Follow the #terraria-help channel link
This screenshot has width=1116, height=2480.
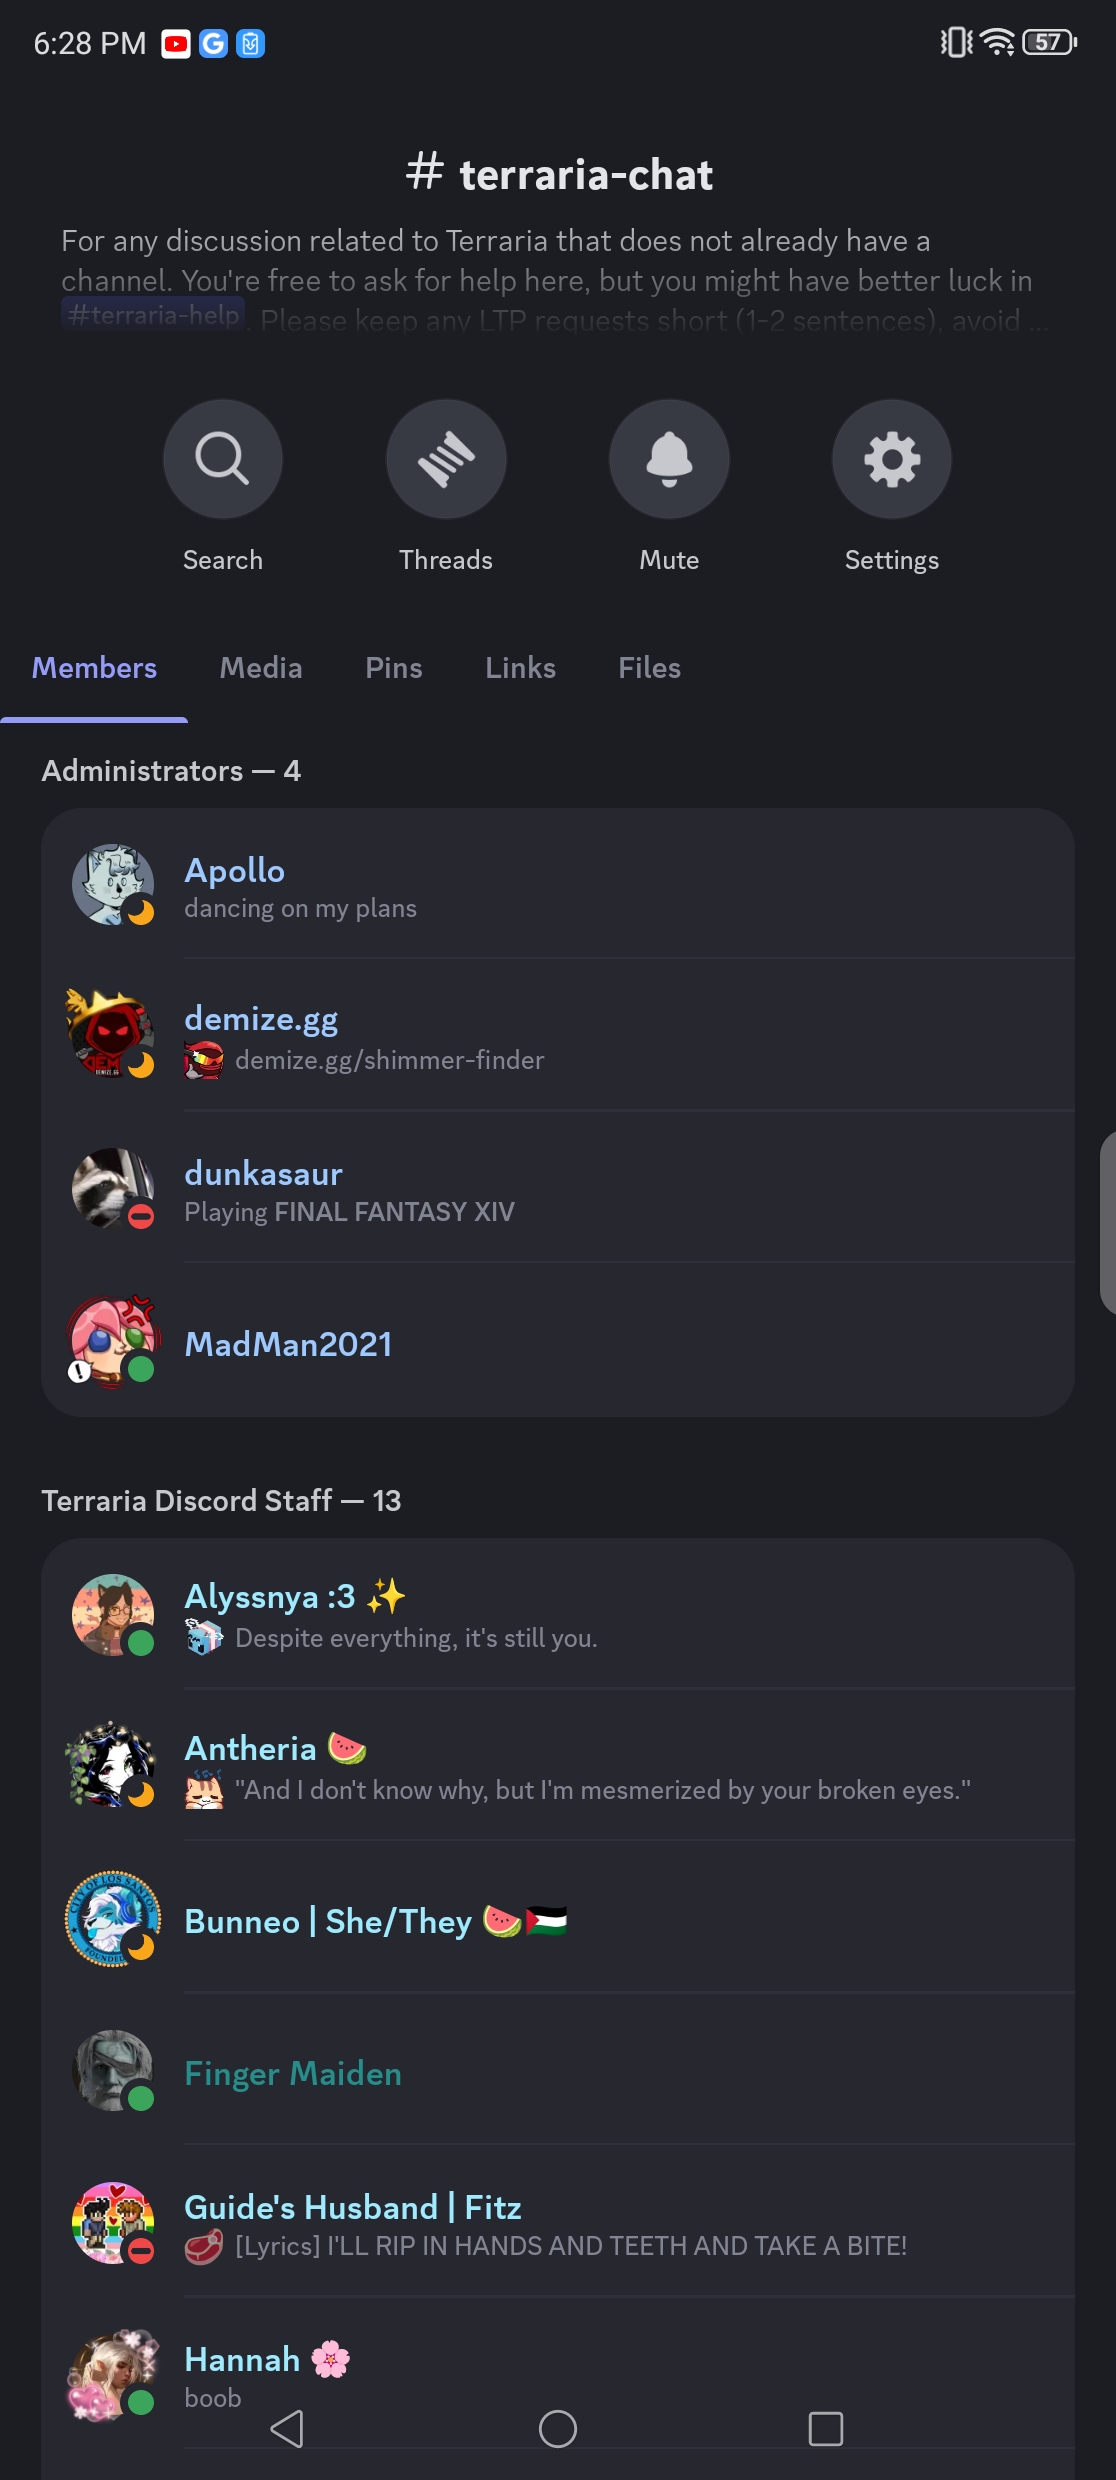pos(153,315)
